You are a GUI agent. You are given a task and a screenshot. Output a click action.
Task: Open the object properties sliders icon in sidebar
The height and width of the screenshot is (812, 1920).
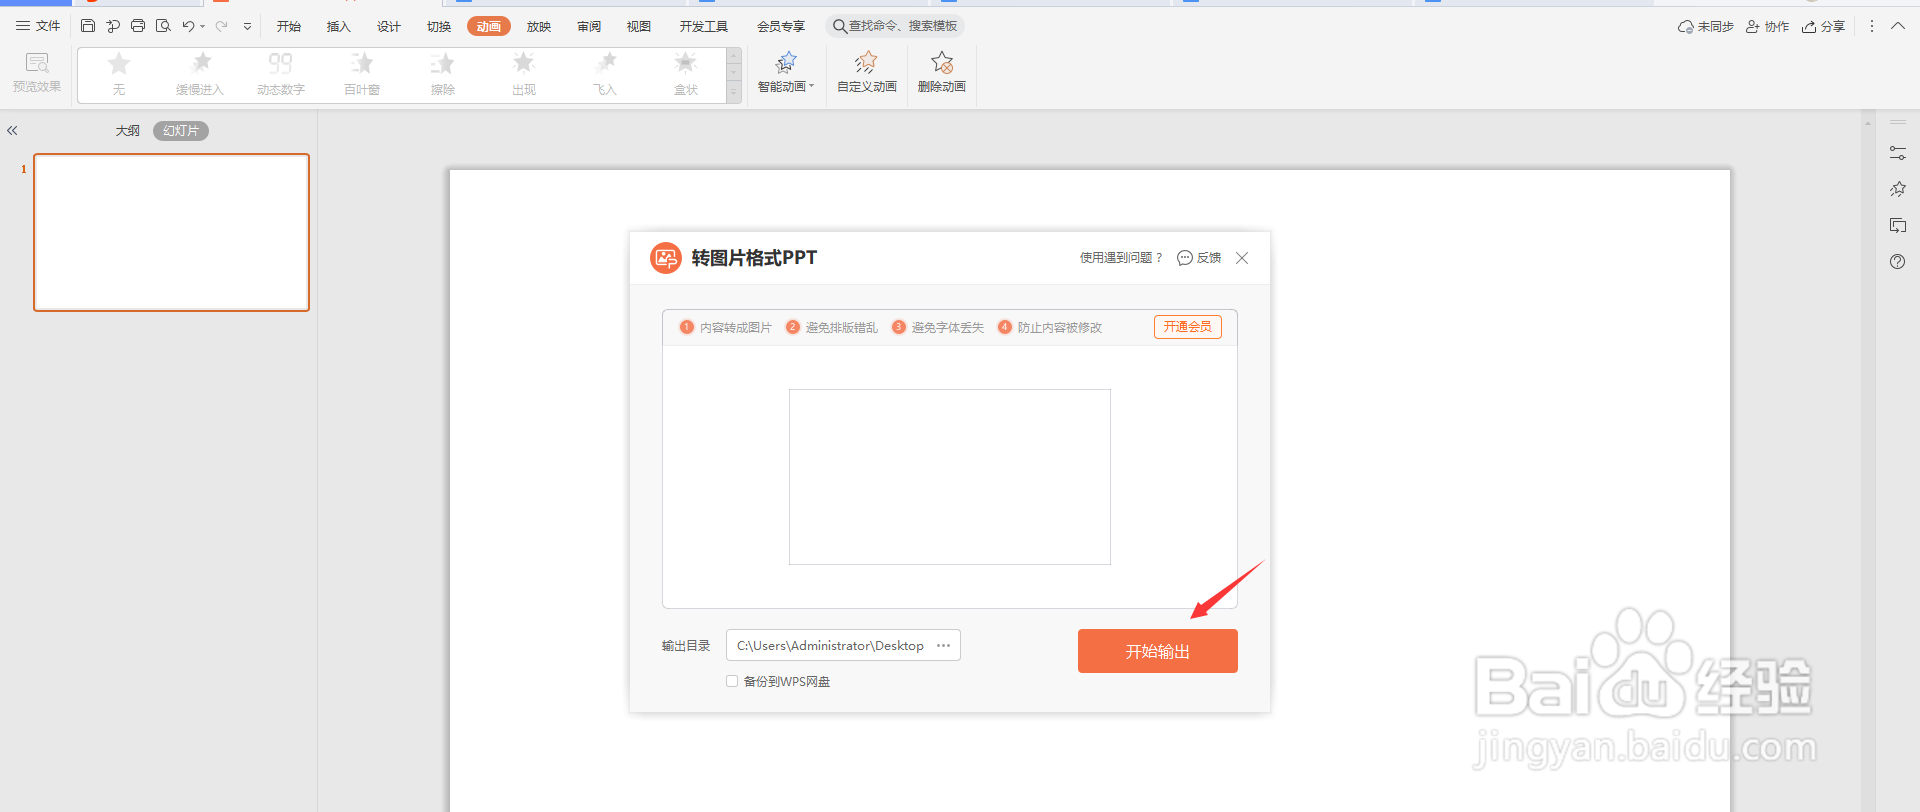tap(1898, 153)
